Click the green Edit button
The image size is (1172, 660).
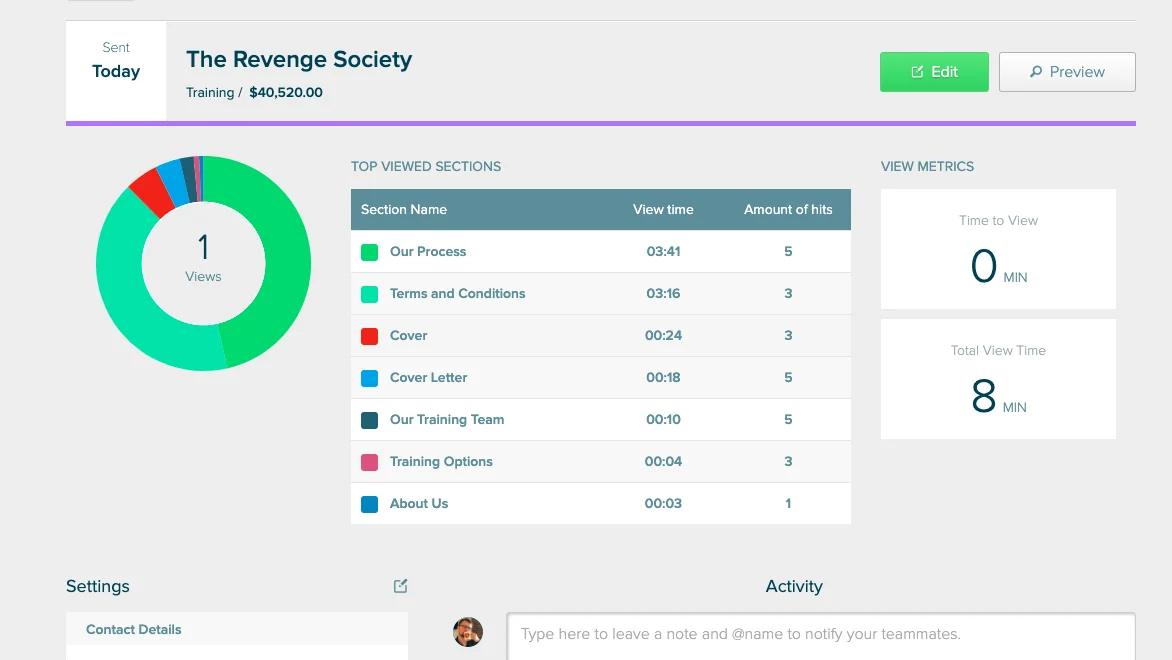coord(934,72)
